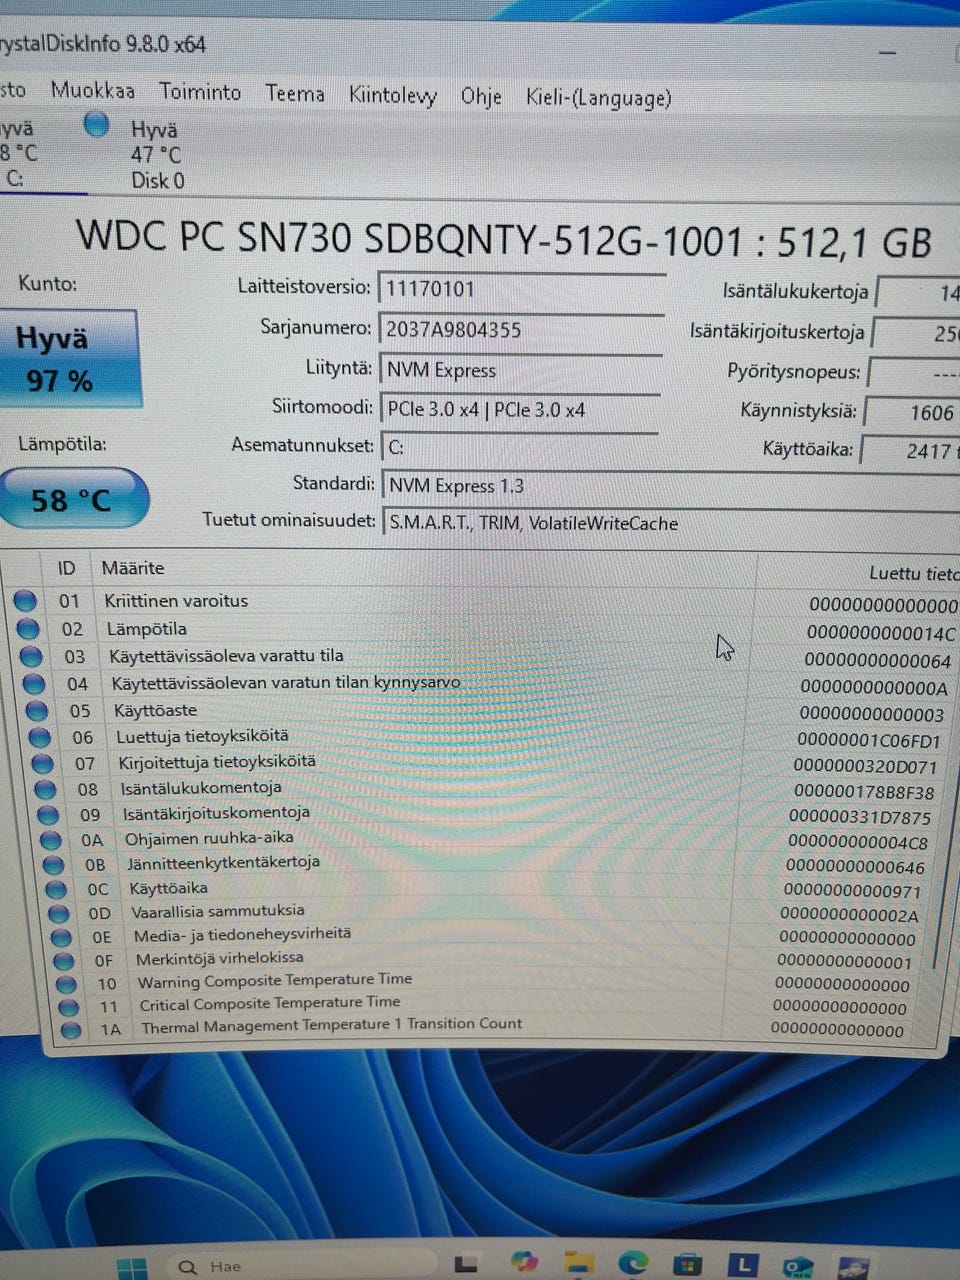Image resolution: width=960 pixels, height=1280 pixels.
Task: Open the Toiminto menu
Action: [x=200, y=92]
